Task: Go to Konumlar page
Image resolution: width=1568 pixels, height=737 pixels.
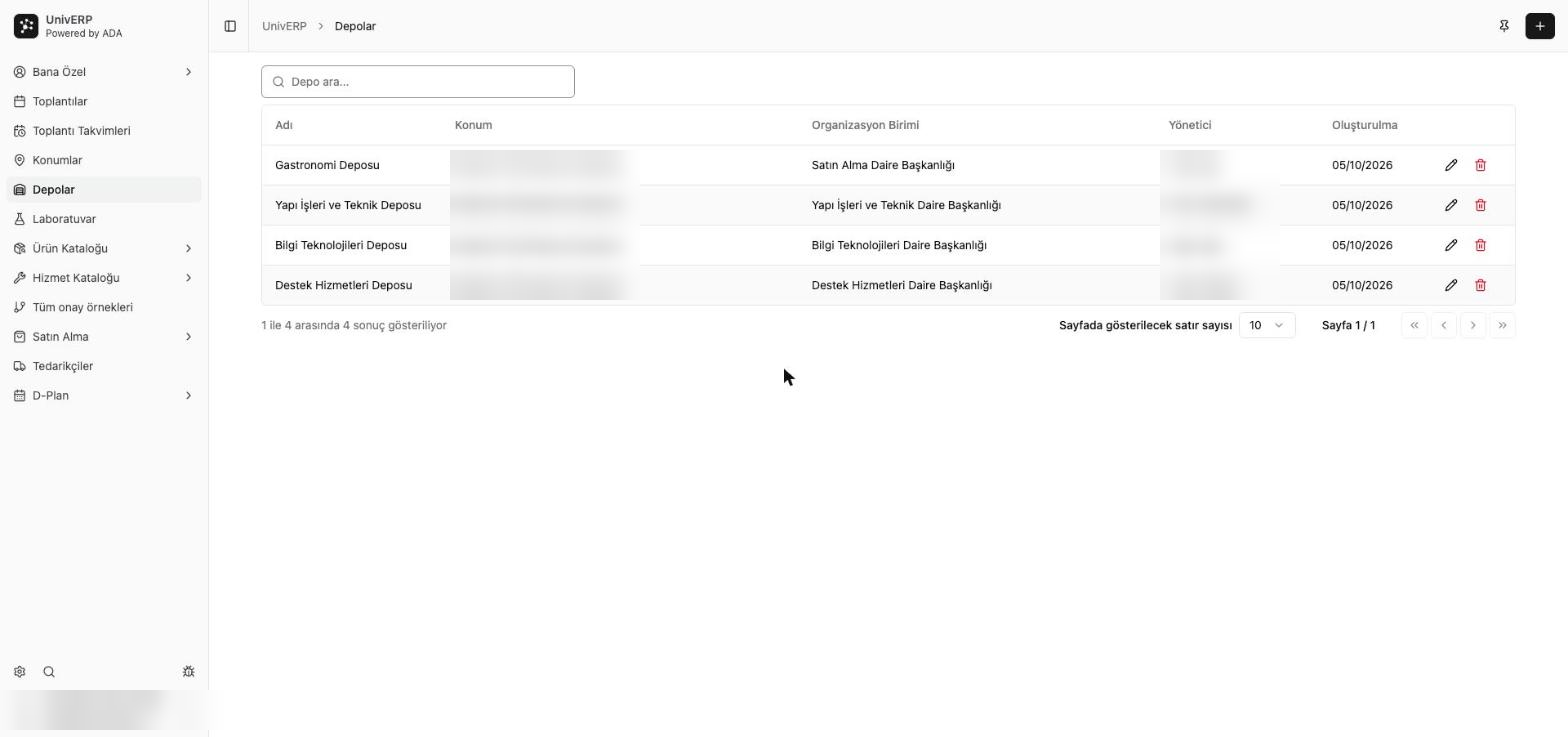Action: click(104, 160)
